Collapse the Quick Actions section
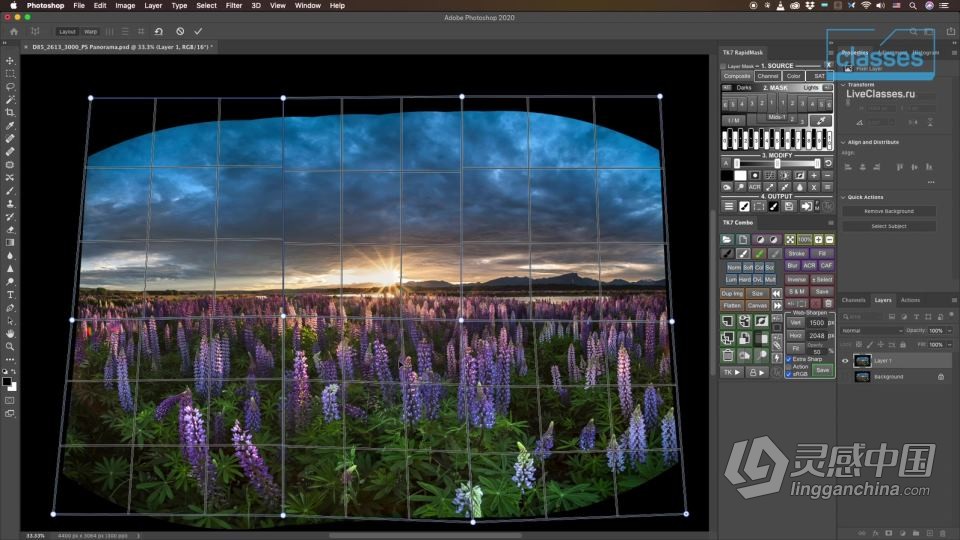Image resolution: width=960 pixels, height=540 pixels. pyautogui.click(x=844, y=197)
